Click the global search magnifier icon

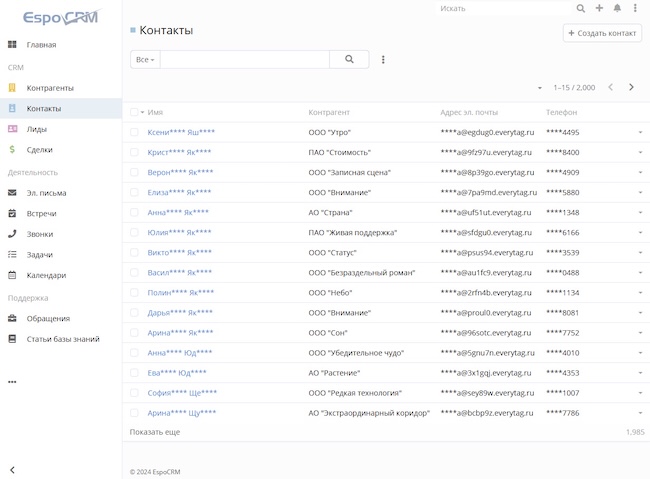pyautogui.click(x=581, y=8)
